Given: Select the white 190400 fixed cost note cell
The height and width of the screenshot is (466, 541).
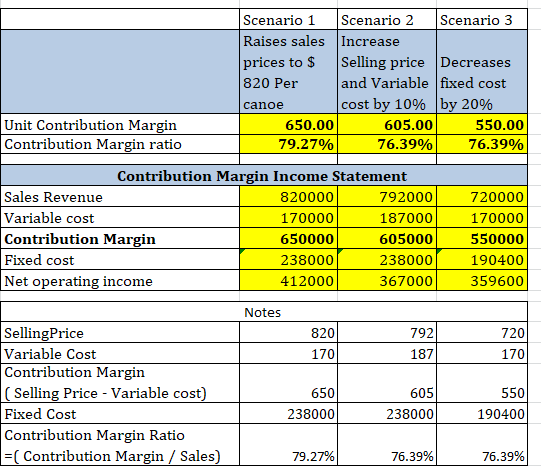Looking at the screenshot, I should (x=482, y=413).
